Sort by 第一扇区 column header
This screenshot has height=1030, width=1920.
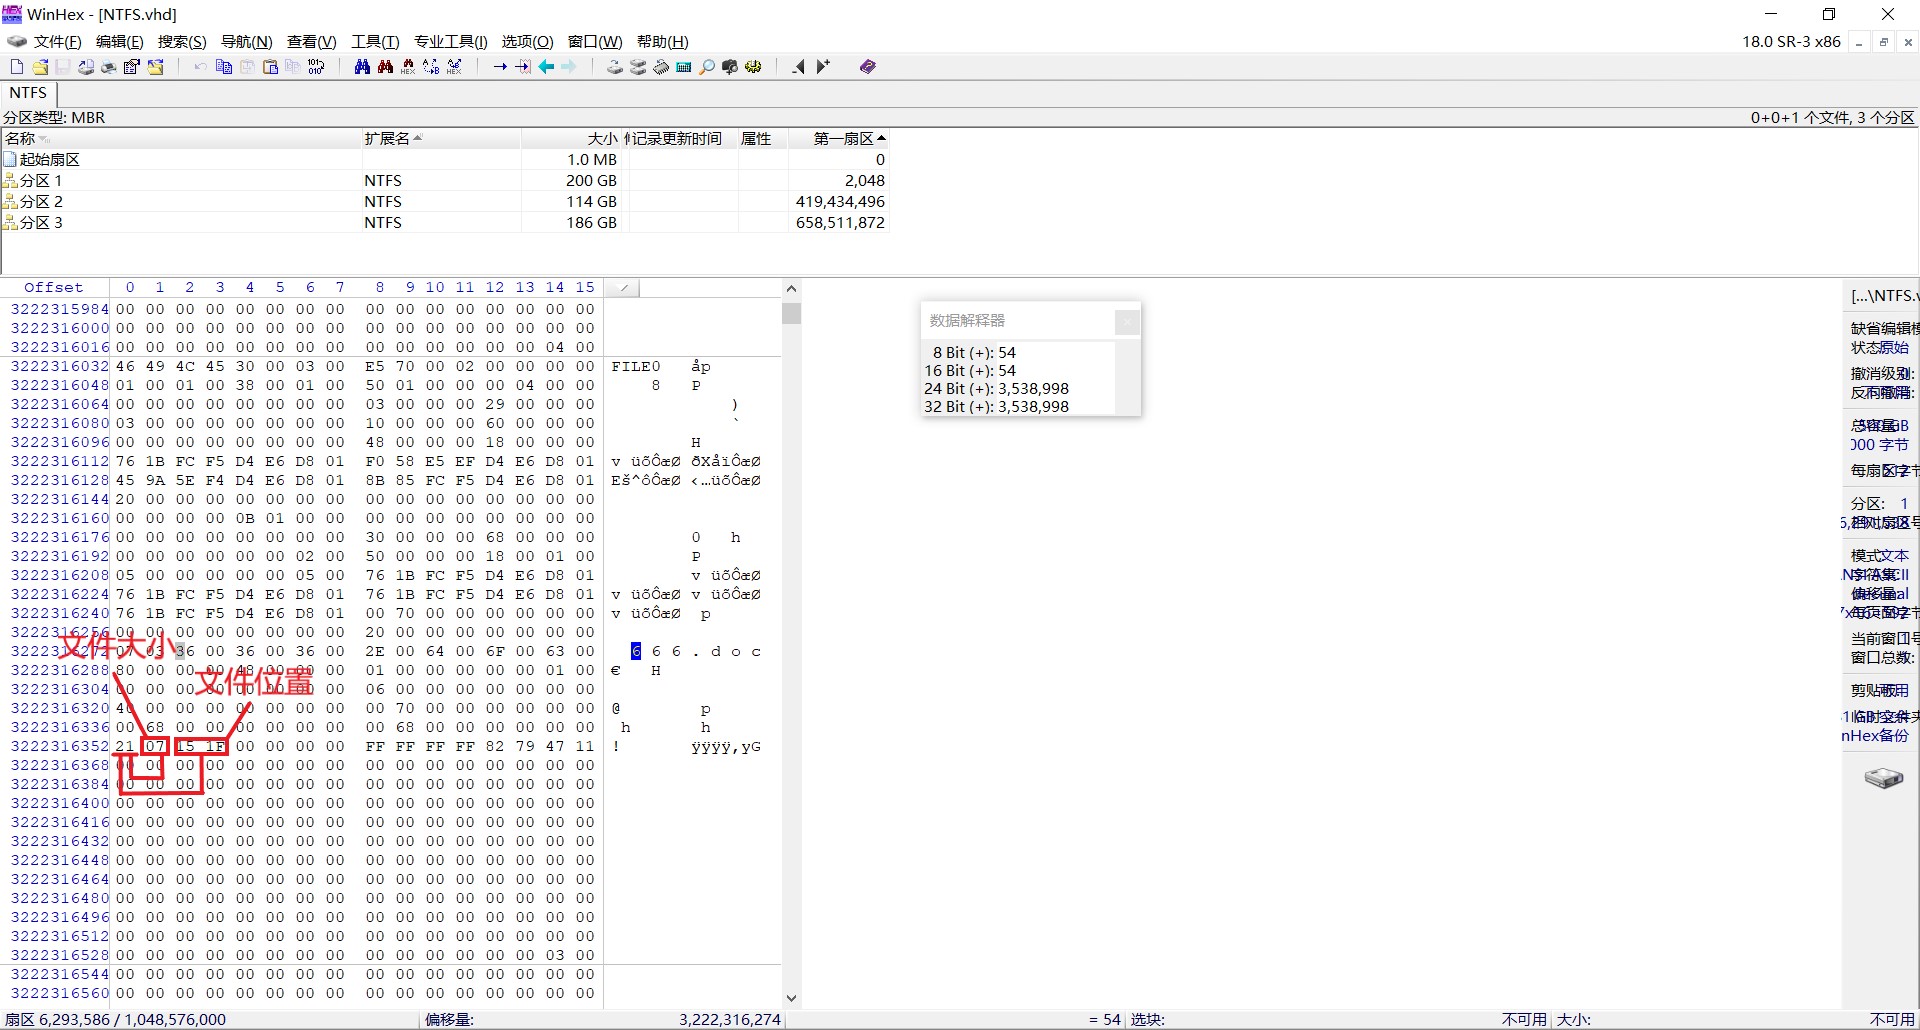(x=843, y=139)
